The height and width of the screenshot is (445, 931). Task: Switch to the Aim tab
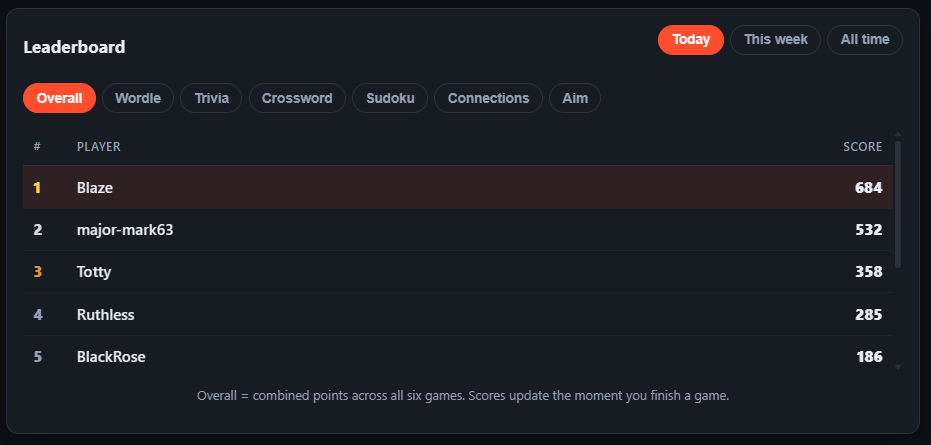pyautogui.click(x=575, y=98)
